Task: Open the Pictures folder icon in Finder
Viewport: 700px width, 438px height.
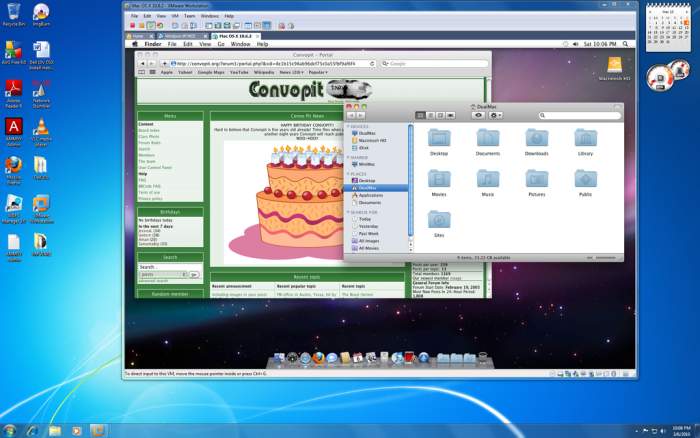Action: [537, 179]
